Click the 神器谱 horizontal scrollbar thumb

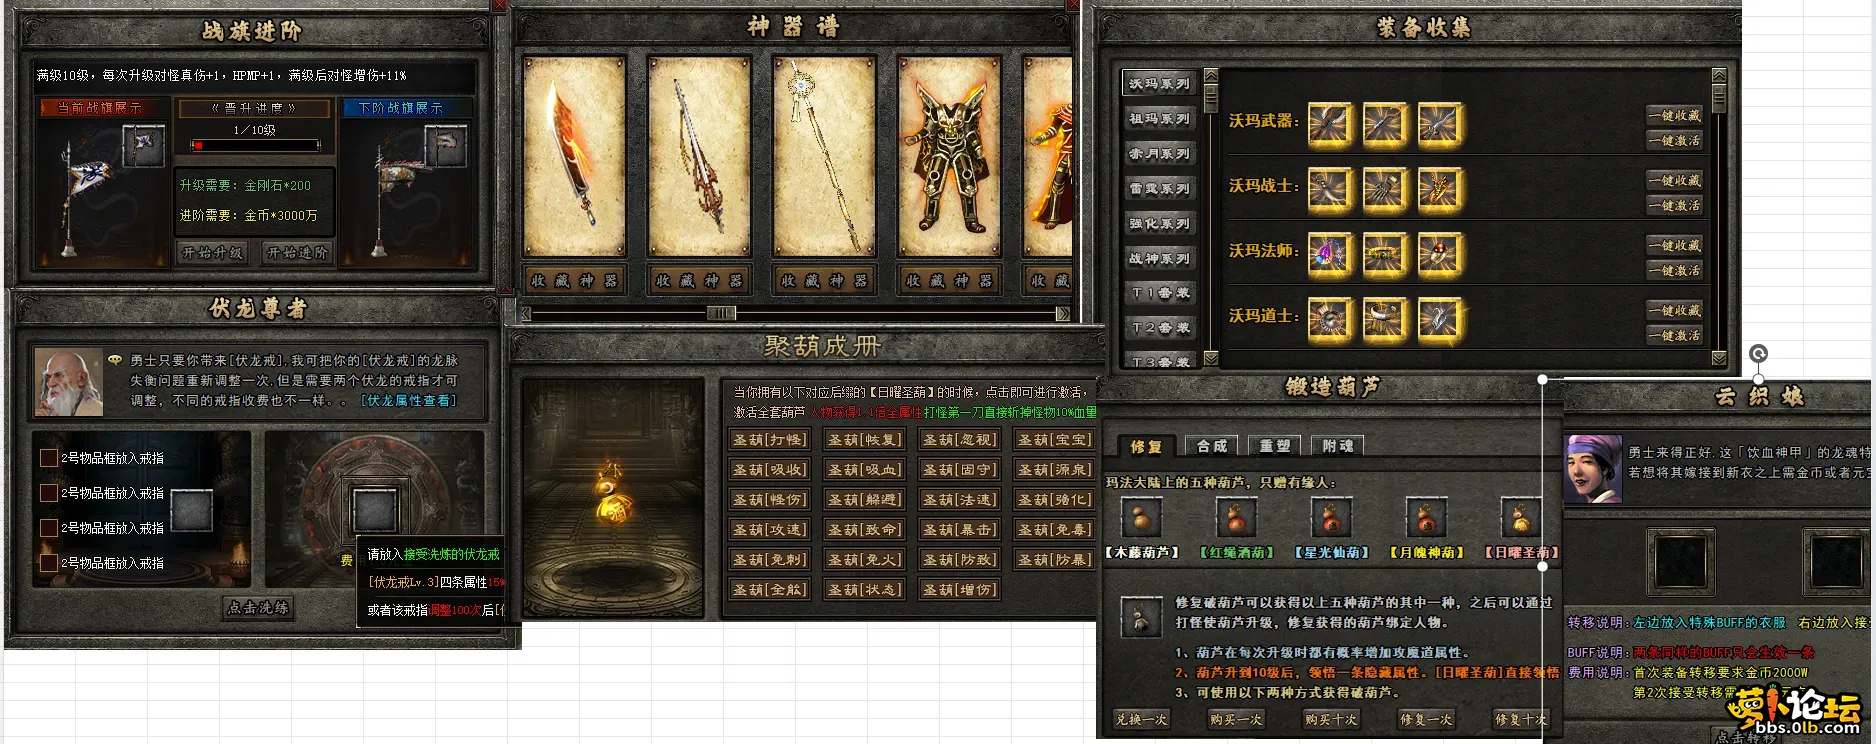point(721,314)
